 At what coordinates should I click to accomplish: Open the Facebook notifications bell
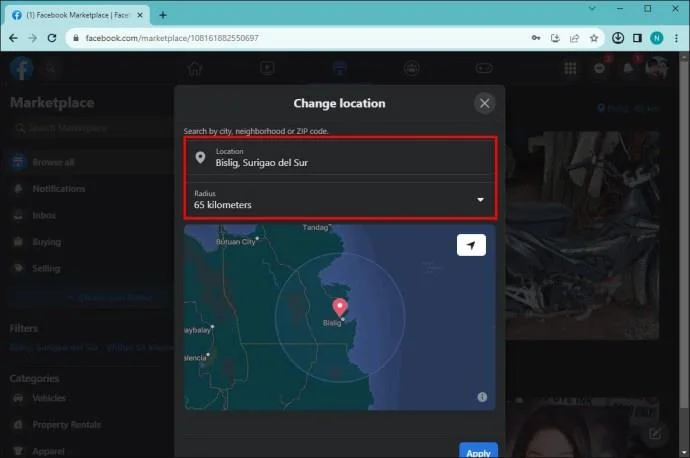628,68
